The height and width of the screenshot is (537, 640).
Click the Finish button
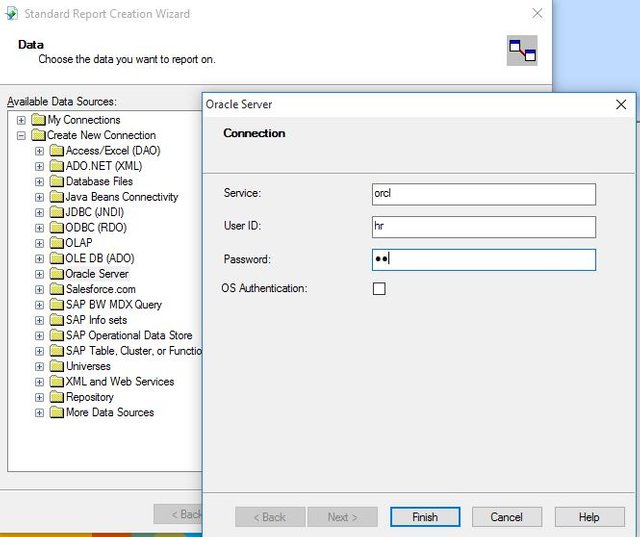[x=425, y=517]
